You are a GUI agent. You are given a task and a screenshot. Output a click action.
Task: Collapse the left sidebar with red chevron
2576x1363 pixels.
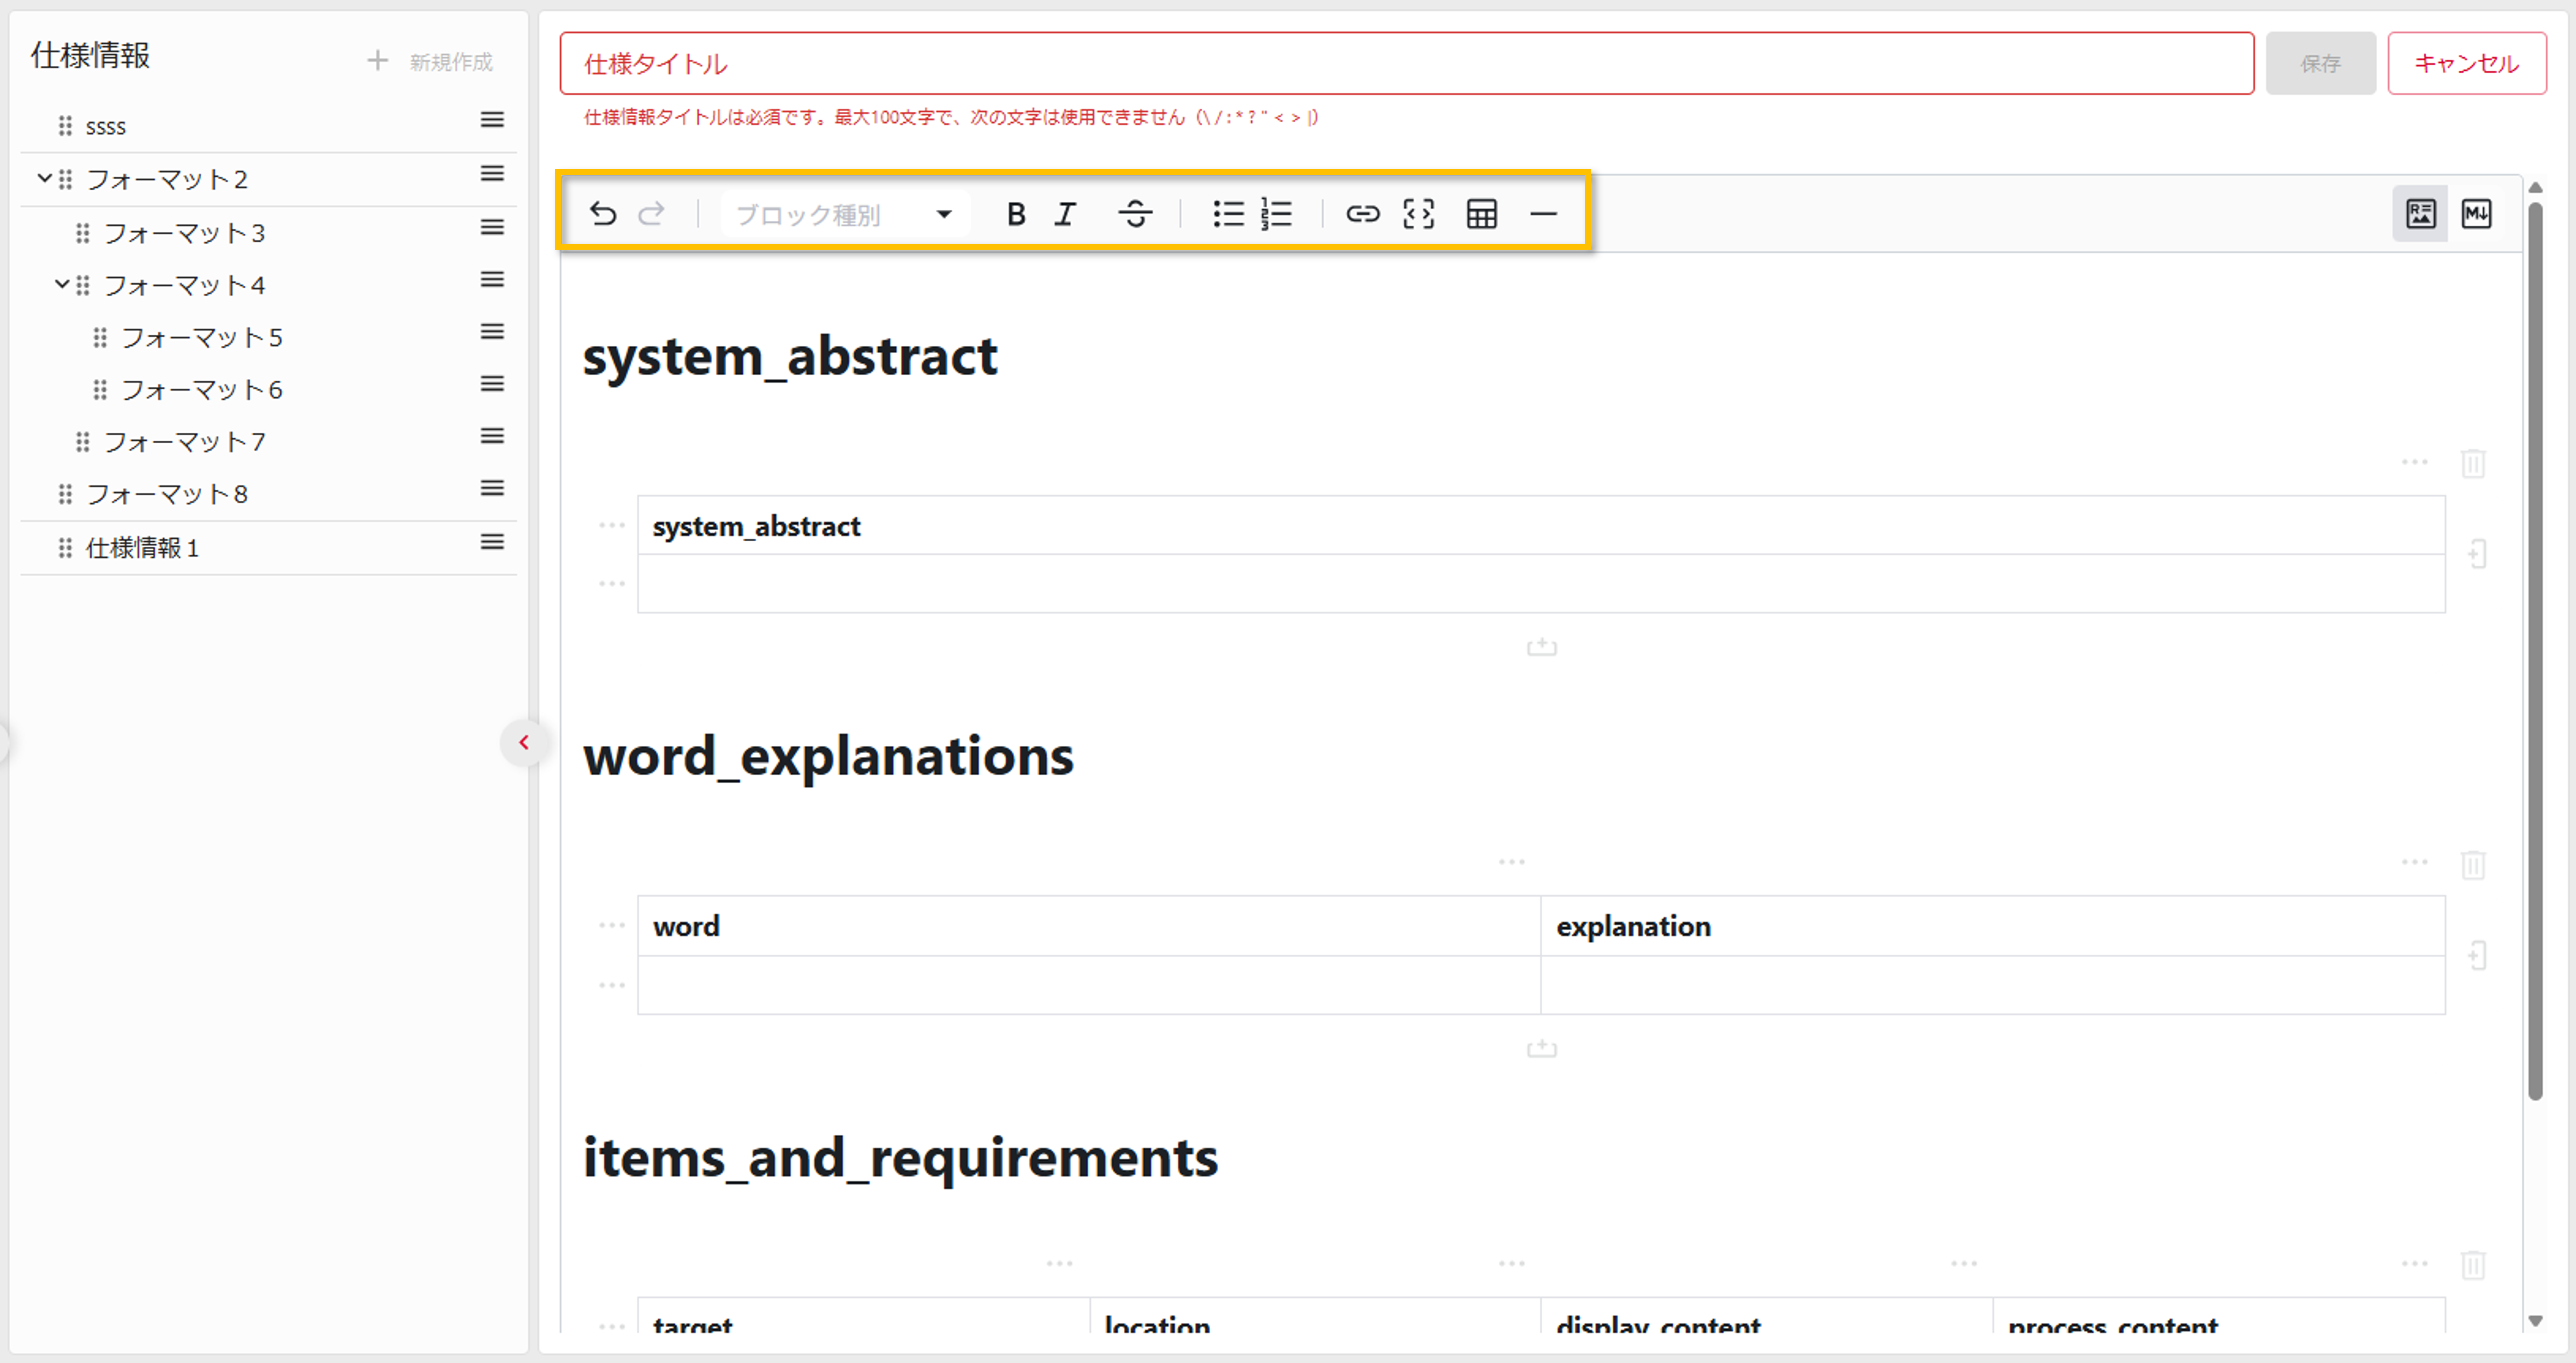[524, 742]
